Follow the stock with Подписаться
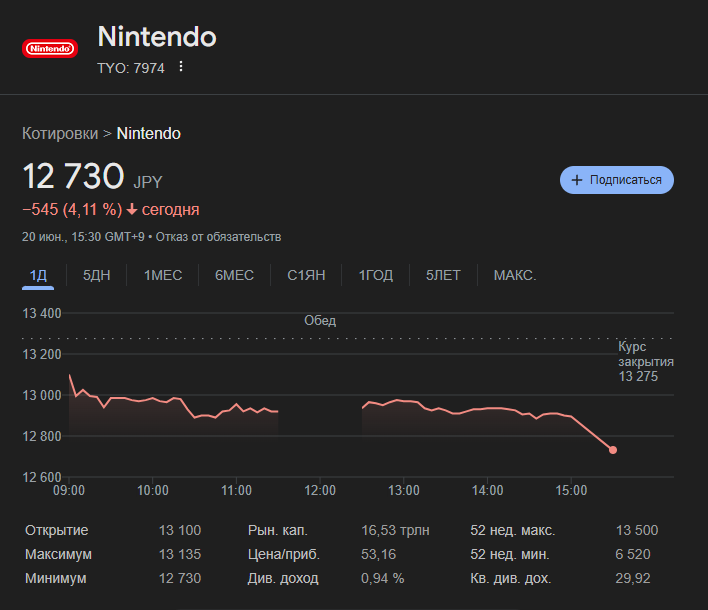The height and width of the screenshot is (610, 708). pyautogui.click(x=616, y=180)
